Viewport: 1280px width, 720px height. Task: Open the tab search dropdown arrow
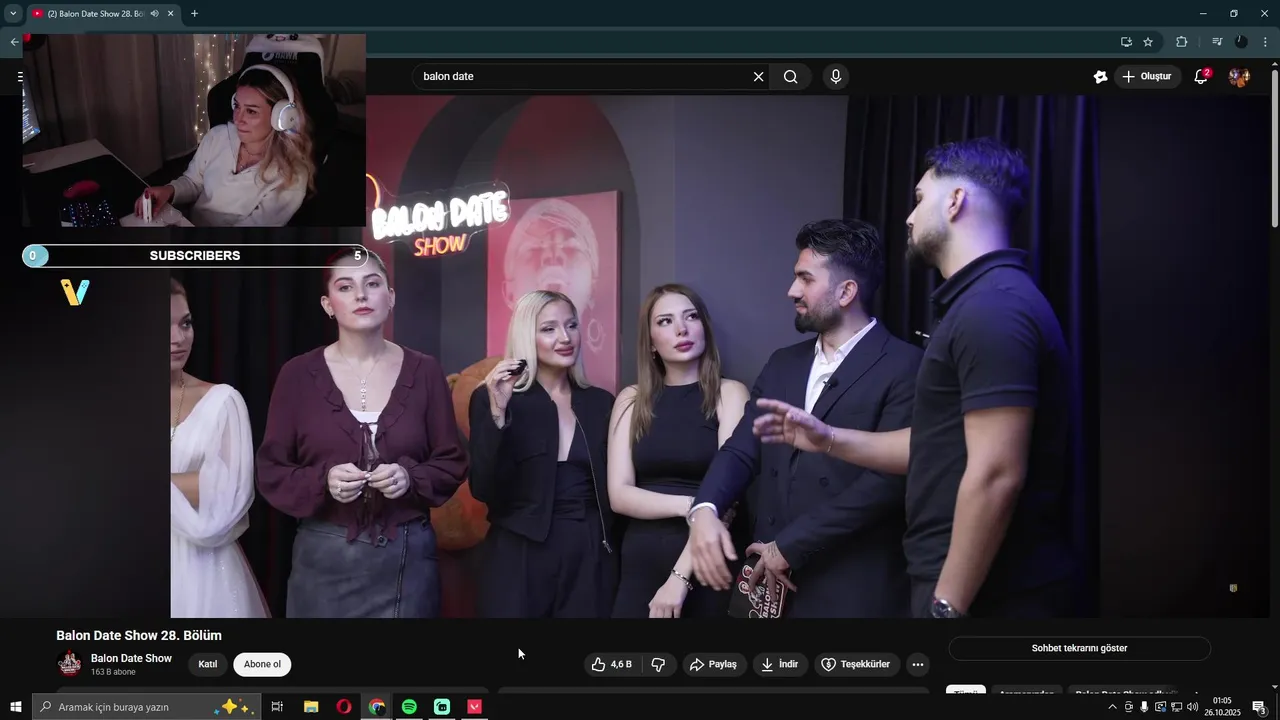(x=13, y=14)
